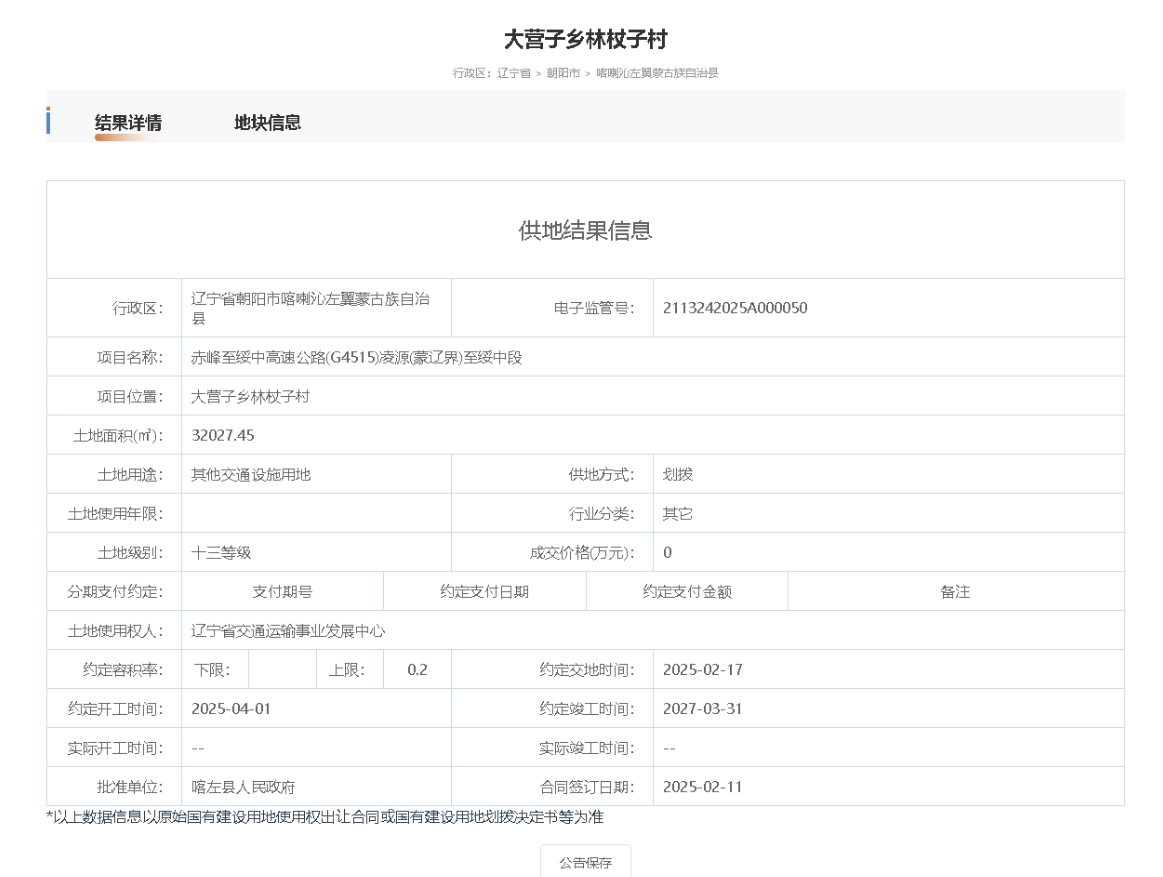Select transaction price value 0
Viewport: 1163px width, 877px height.
tap(668, 553)
